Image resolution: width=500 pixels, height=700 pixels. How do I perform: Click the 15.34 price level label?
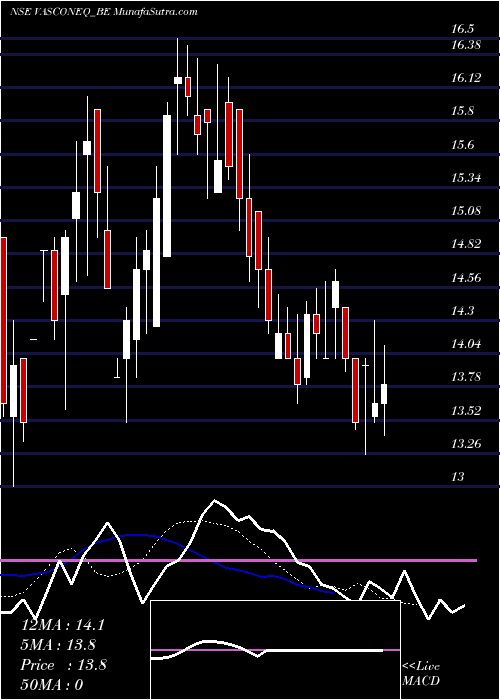coord(466,178)
